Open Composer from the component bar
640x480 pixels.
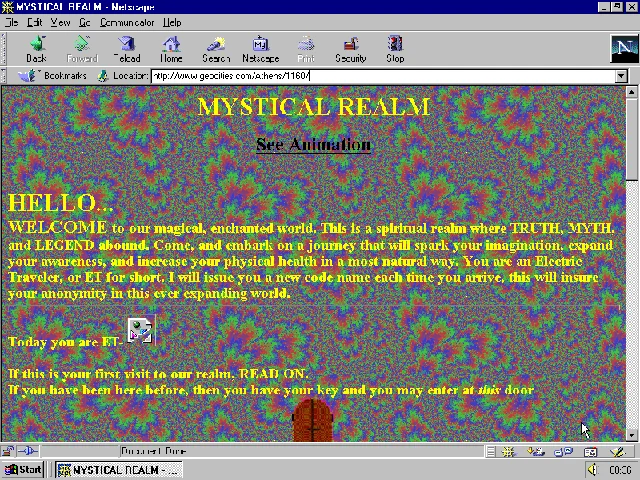tap(618, 451)
